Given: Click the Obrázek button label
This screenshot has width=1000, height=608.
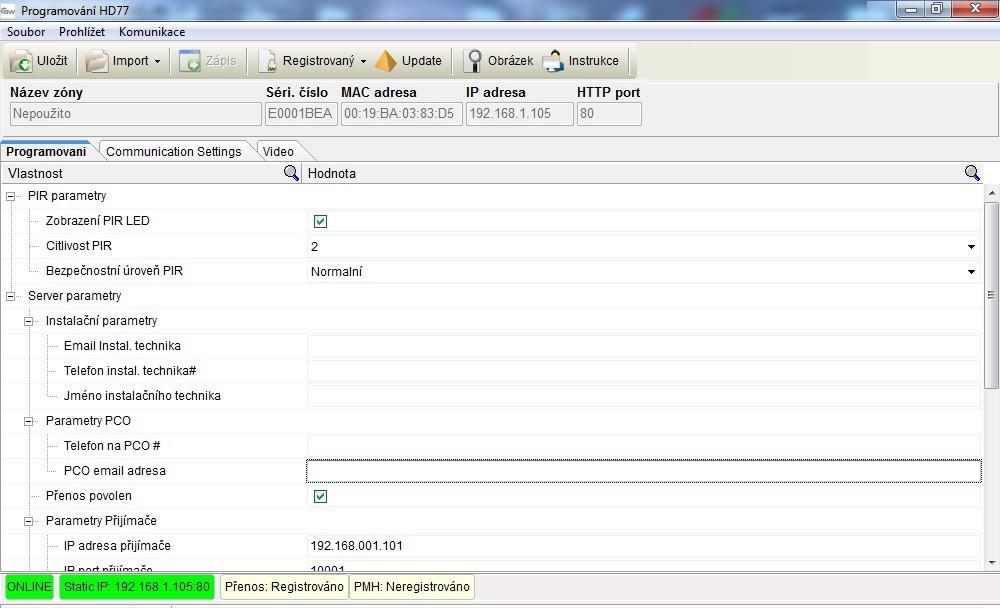Looking at the screenshot, I should coord(510,61).
